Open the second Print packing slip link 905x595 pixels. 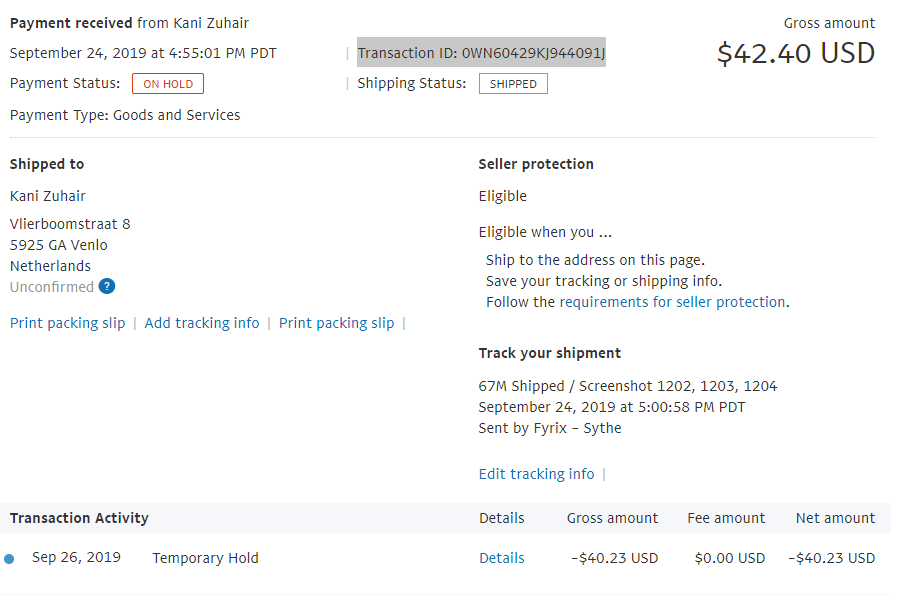336,323
